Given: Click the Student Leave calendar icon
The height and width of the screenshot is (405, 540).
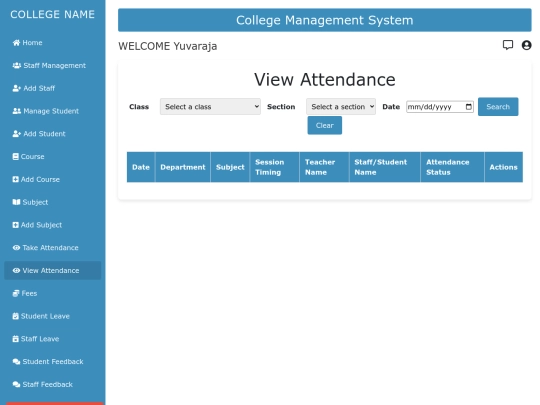Looking at the screenshot, I should 15,316.
